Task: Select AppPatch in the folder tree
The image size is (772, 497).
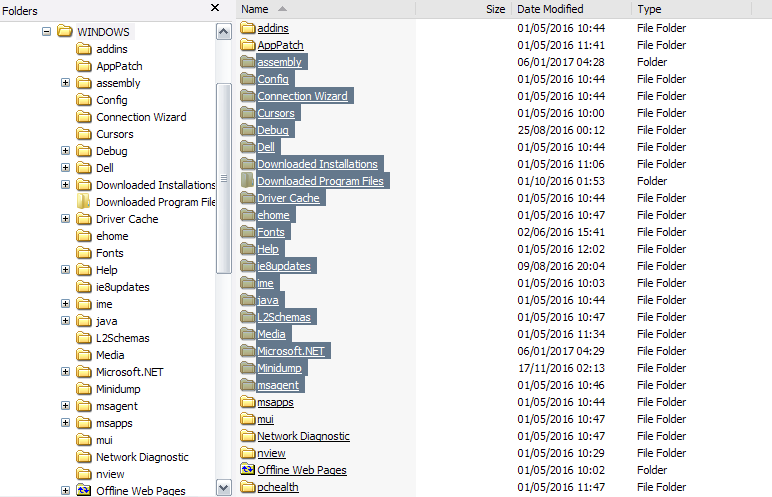Action: pyautogui.click(x=119, y=66)
